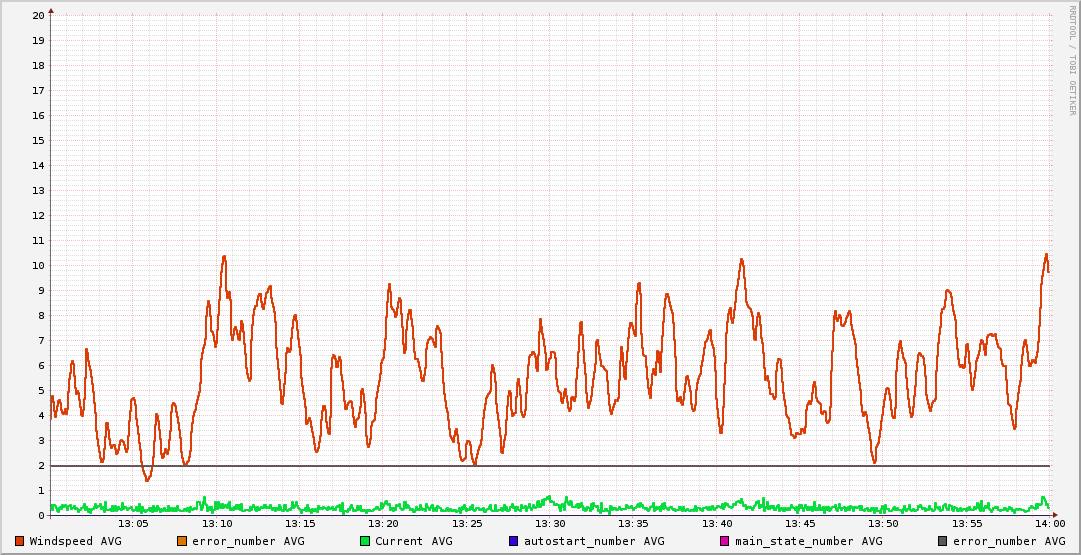The width and height of the screenshot is (1081, 555).
Task: Click the gray error_number legend swatch
Action: pos(943,541)
